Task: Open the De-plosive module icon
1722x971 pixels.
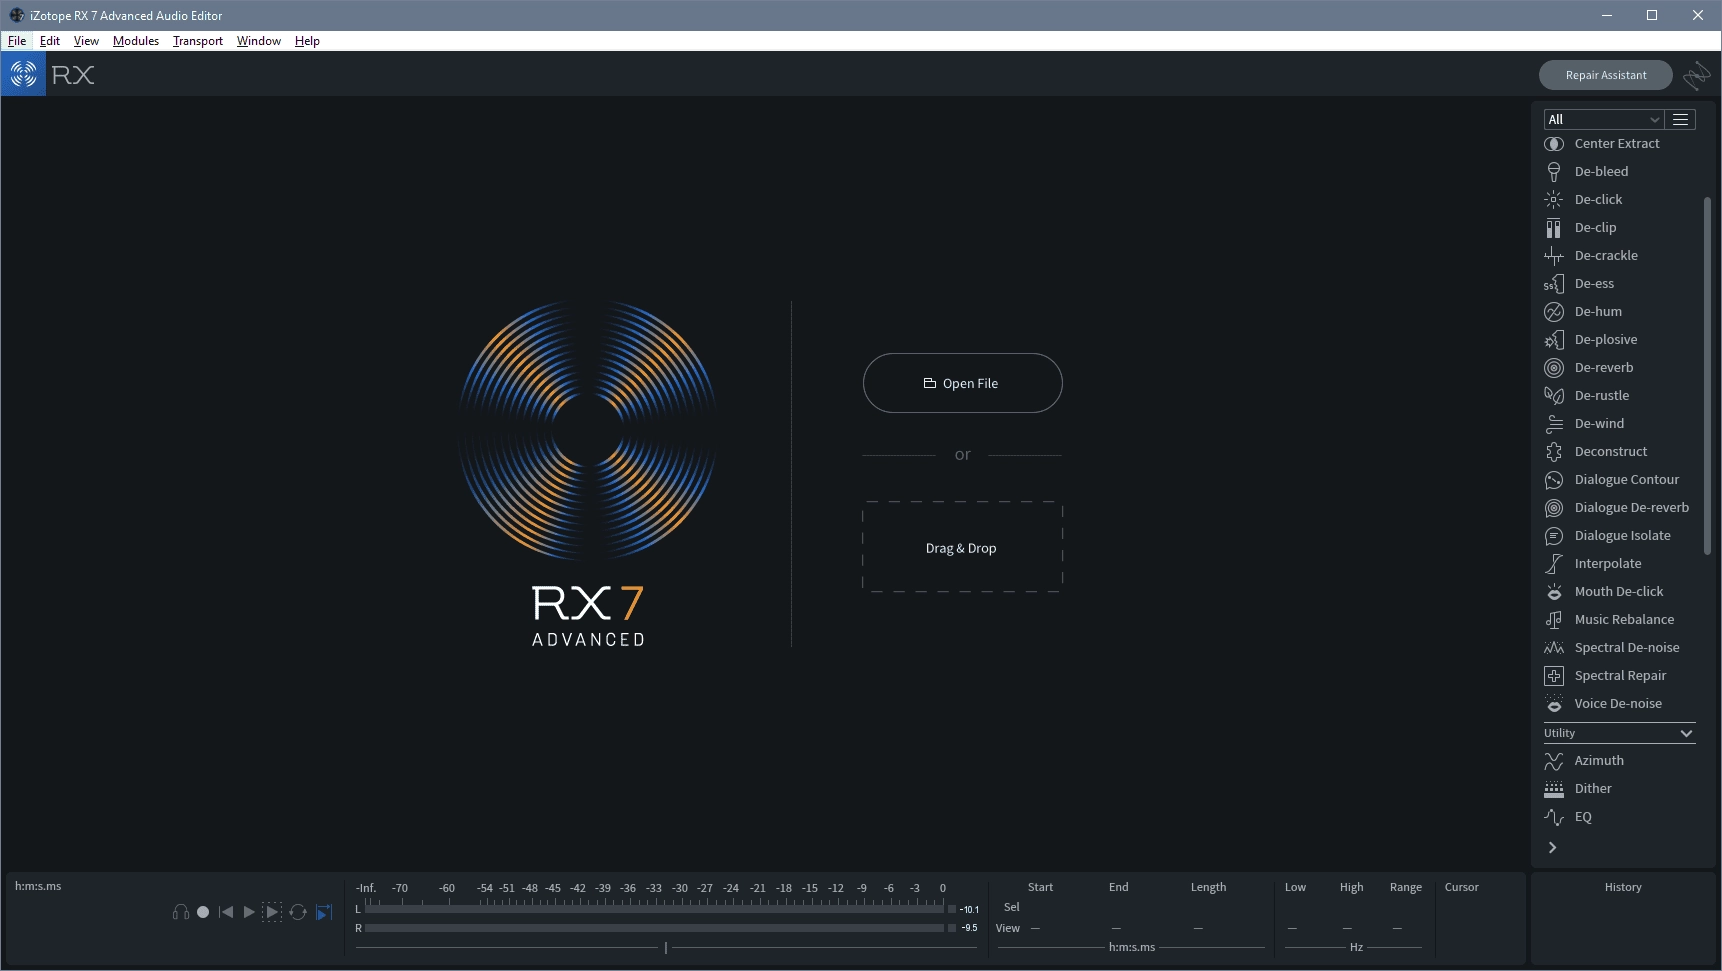Action: click(x=1554, y=340)
